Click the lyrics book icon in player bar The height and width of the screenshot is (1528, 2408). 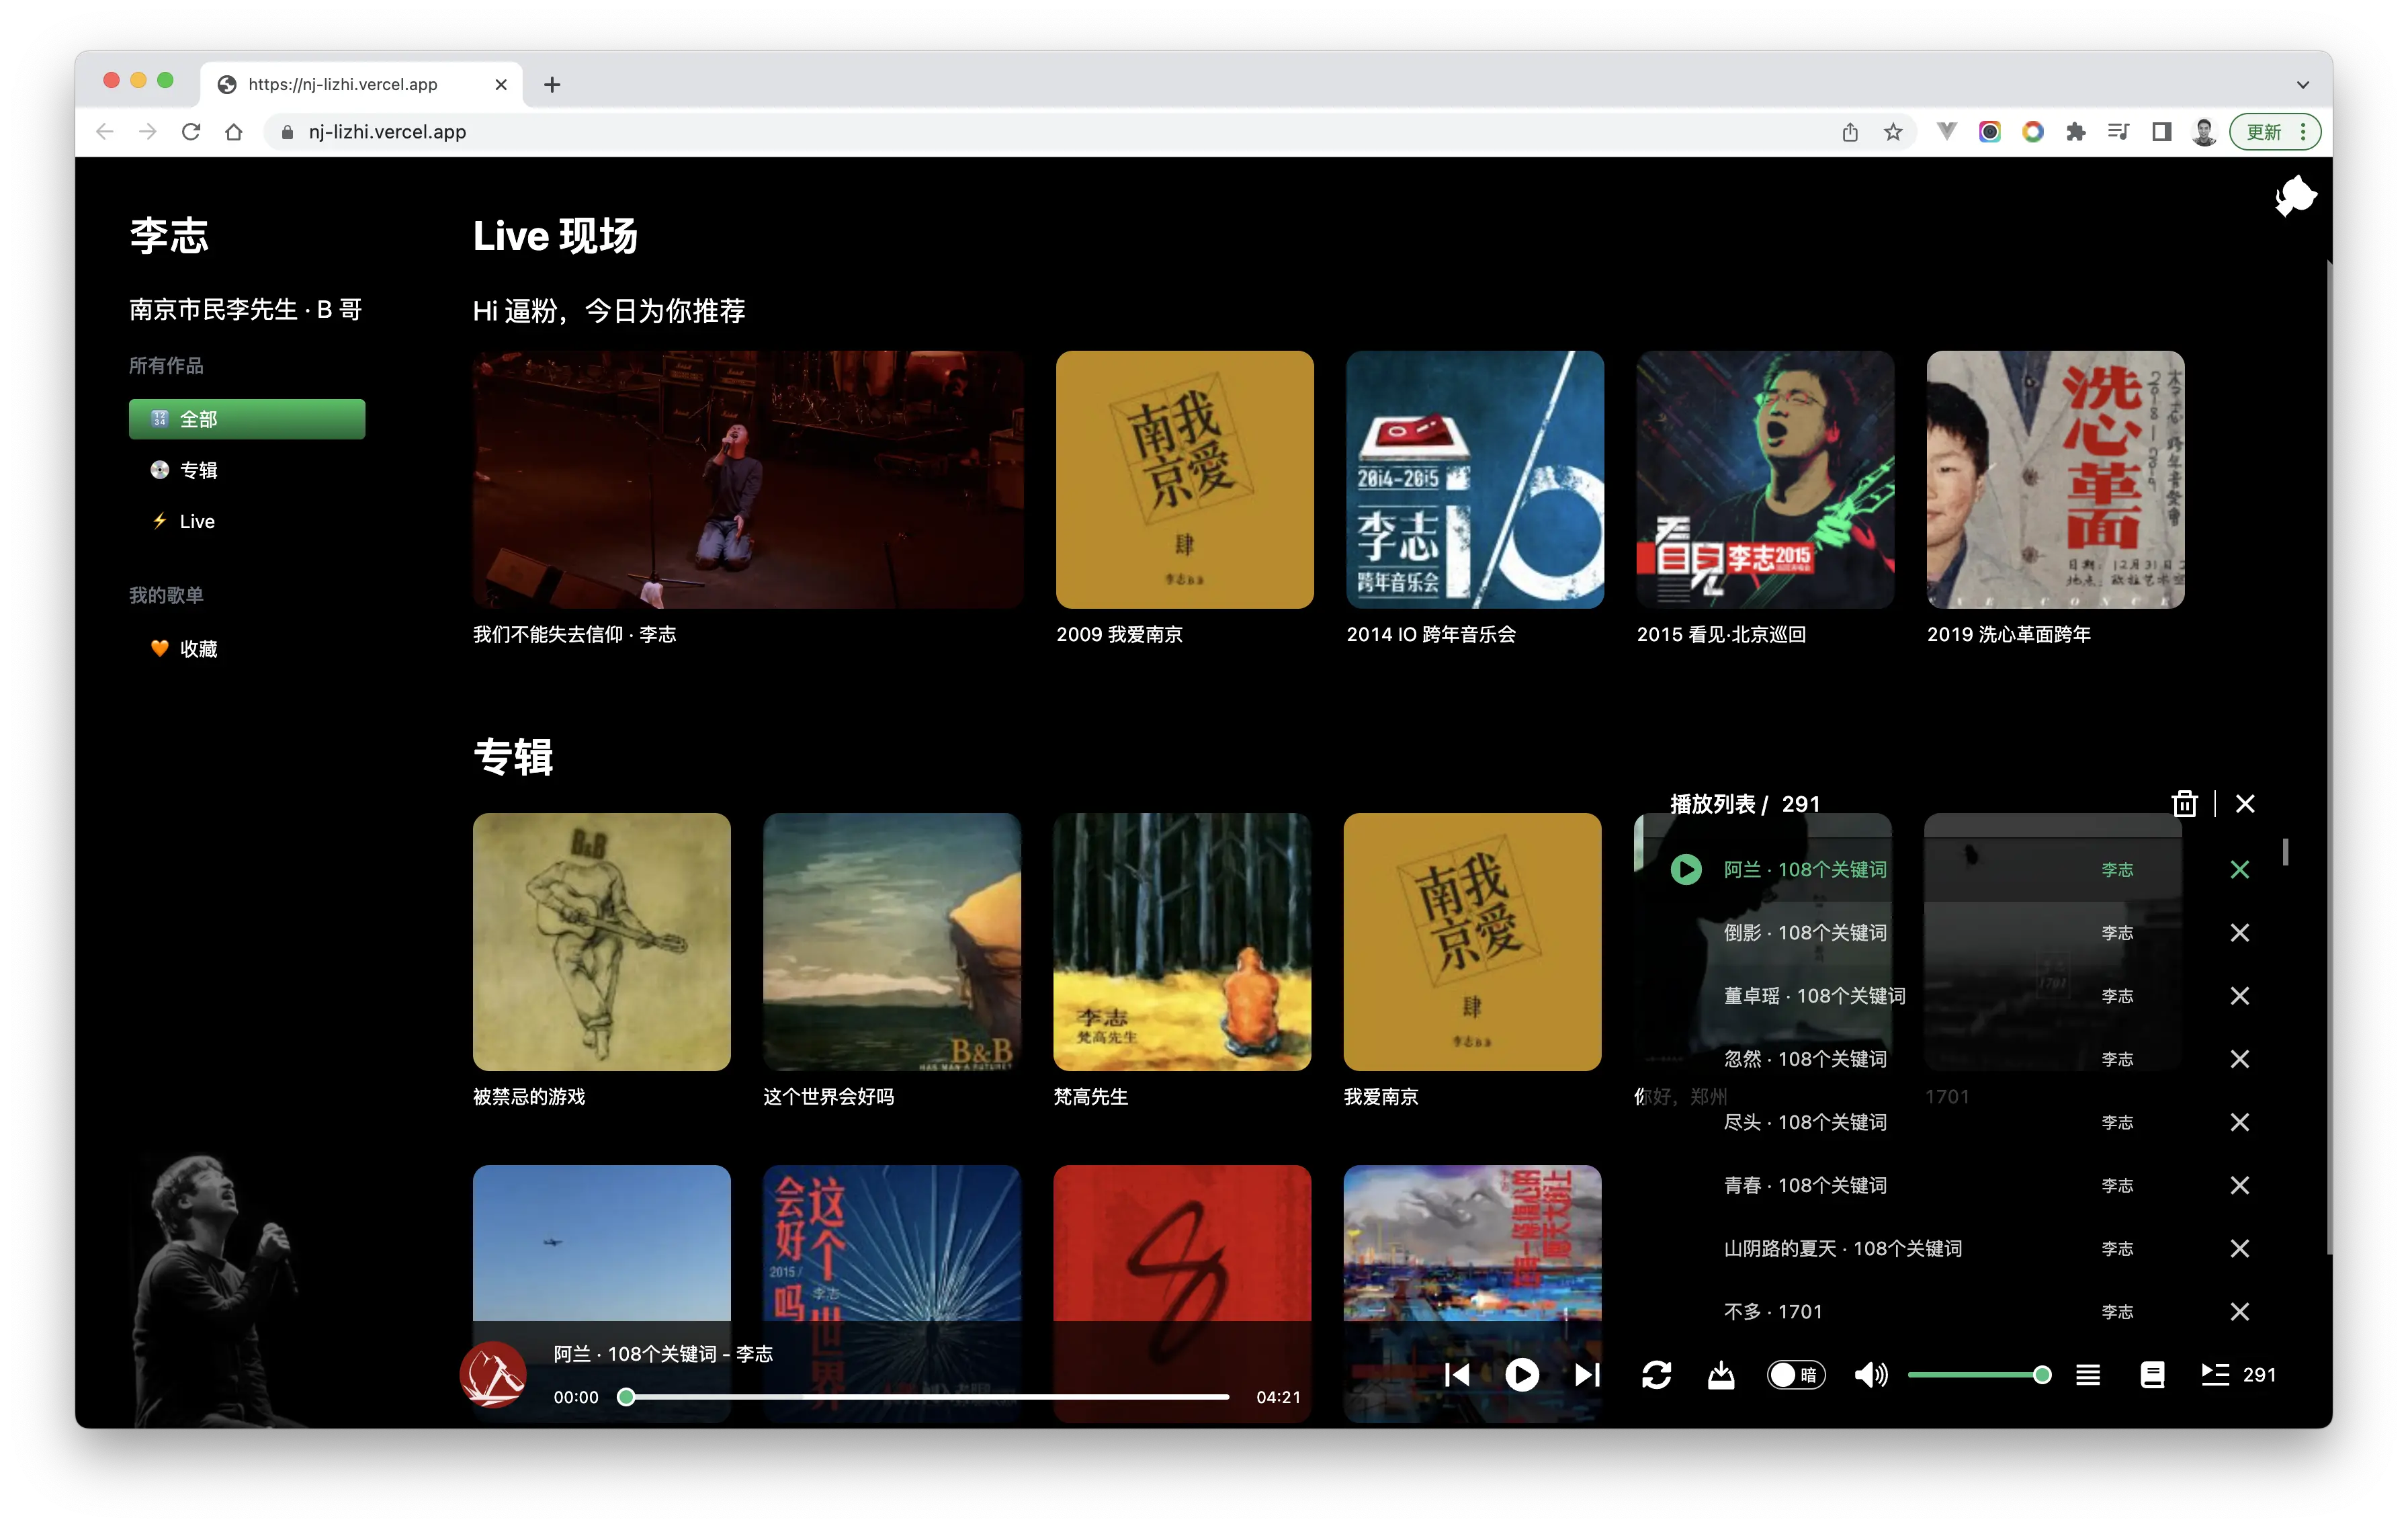(2152, 1375)
